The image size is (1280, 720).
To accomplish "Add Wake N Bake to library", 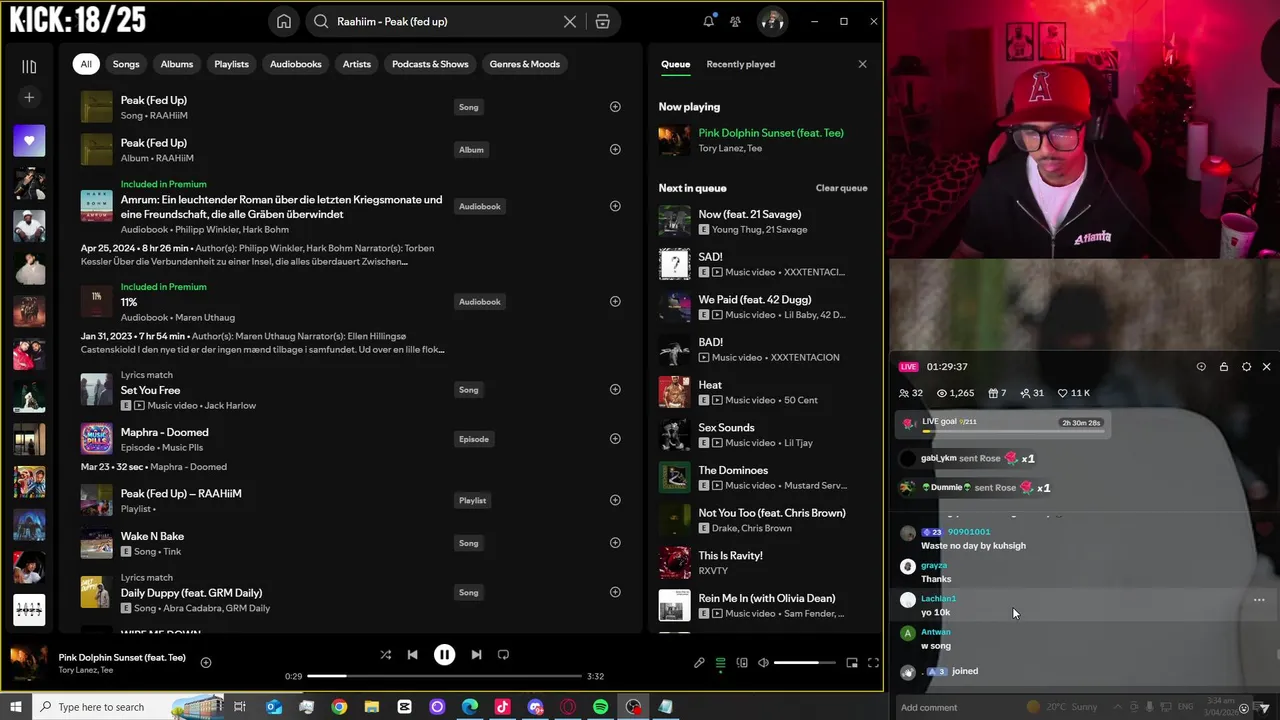I will tap(615, 543).
